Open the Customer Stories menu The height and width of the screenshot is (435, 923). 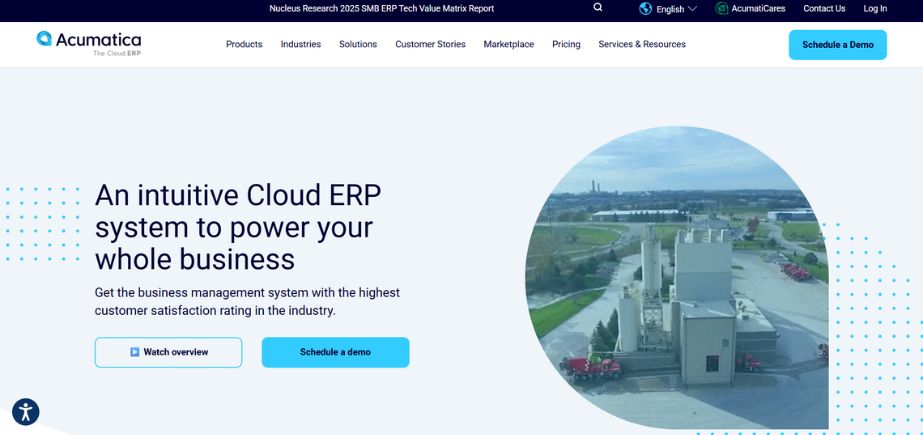(430, 44)
